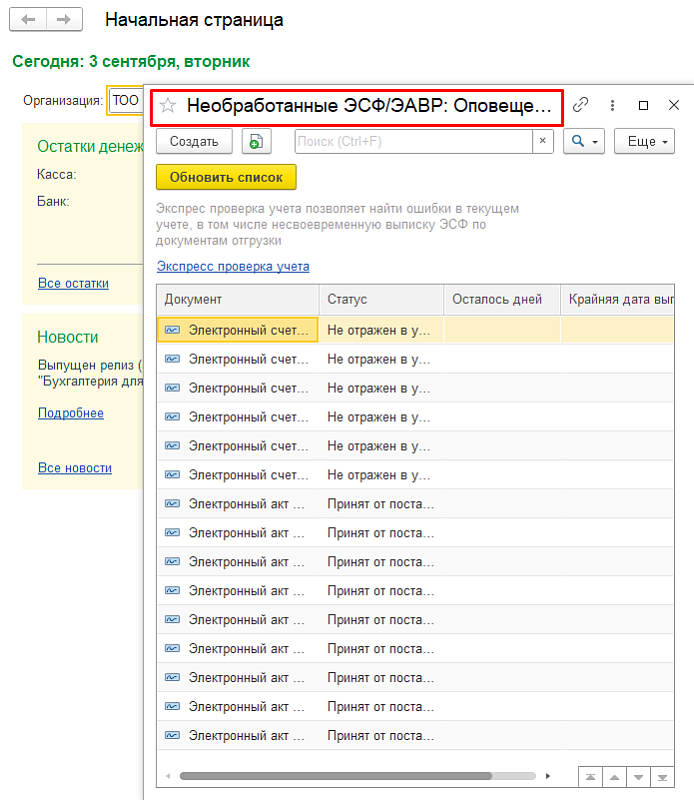Open the Экспресс проверка учета link
Image resolution: width=694 pixels, height=800 pixels.
[233, 267]
